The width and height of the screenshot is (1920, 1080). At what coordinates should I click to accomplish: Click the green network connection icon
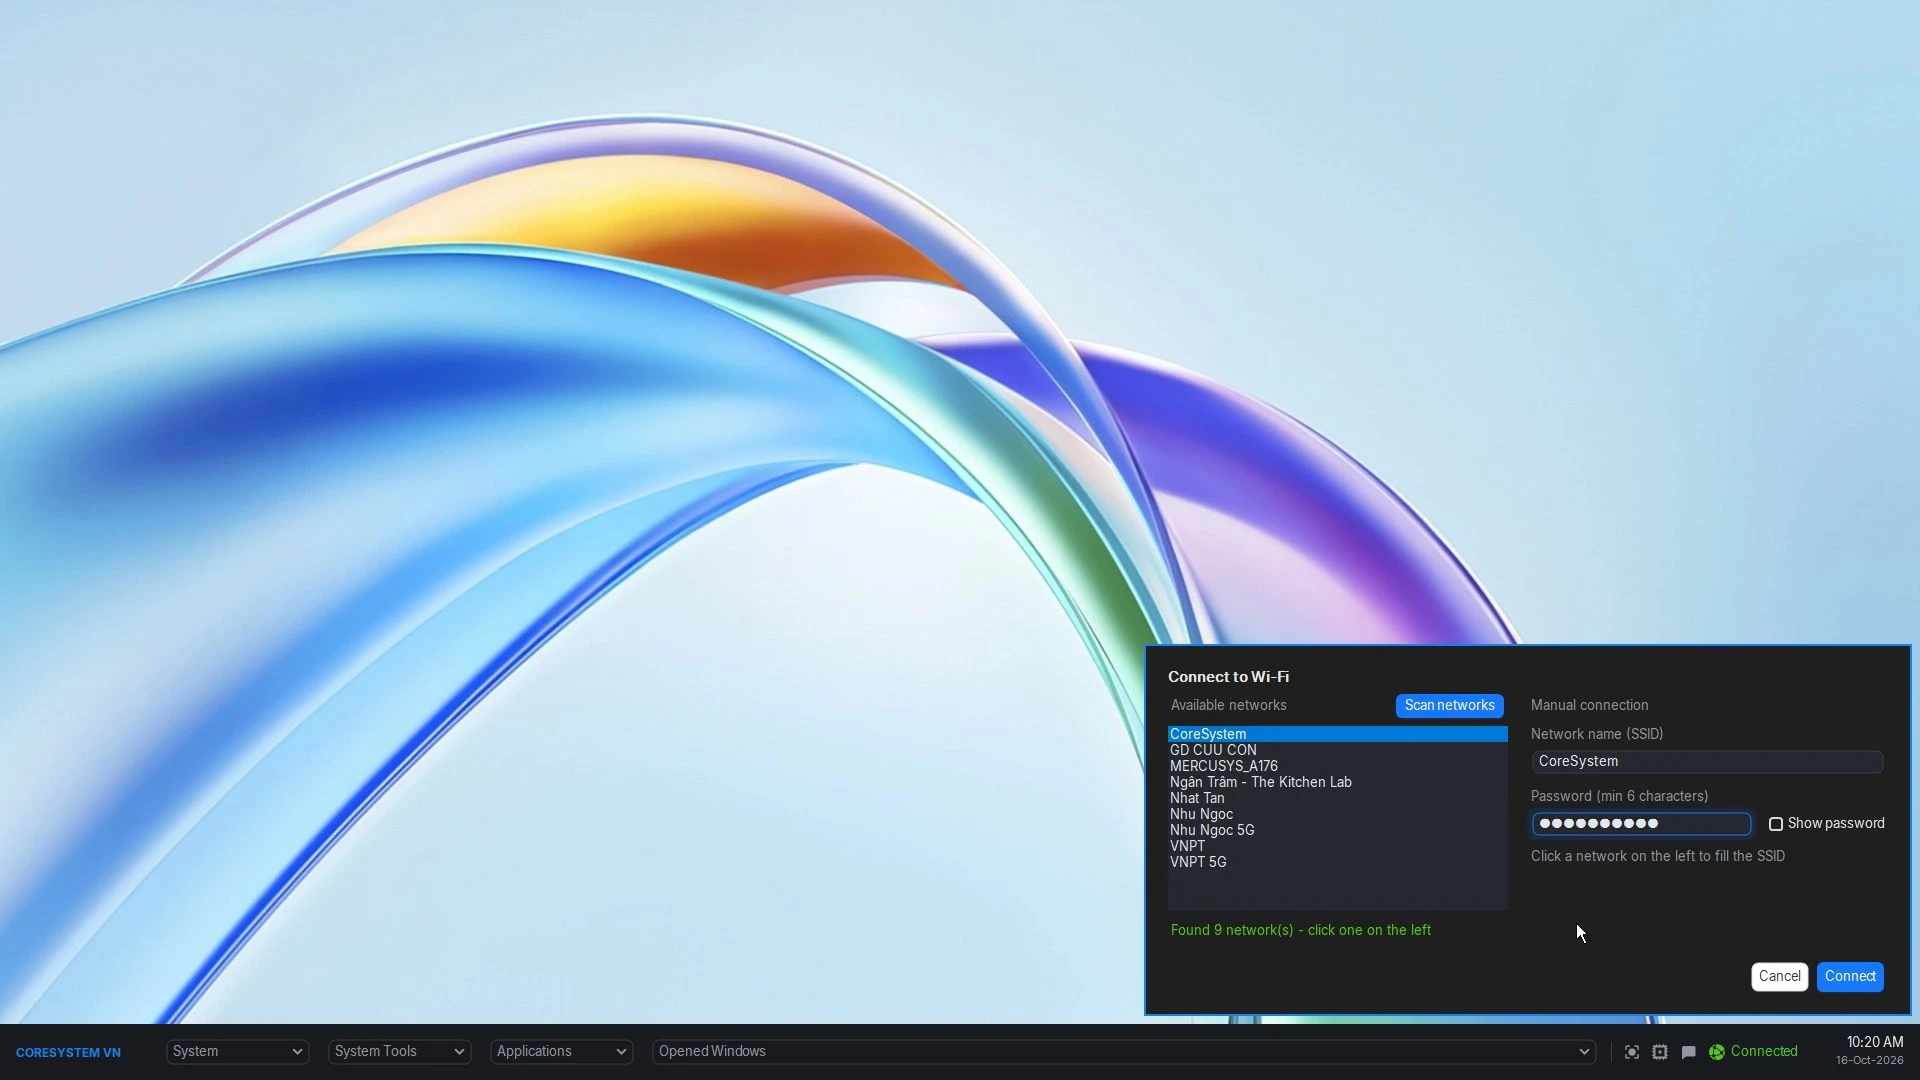point(1717,1052)
